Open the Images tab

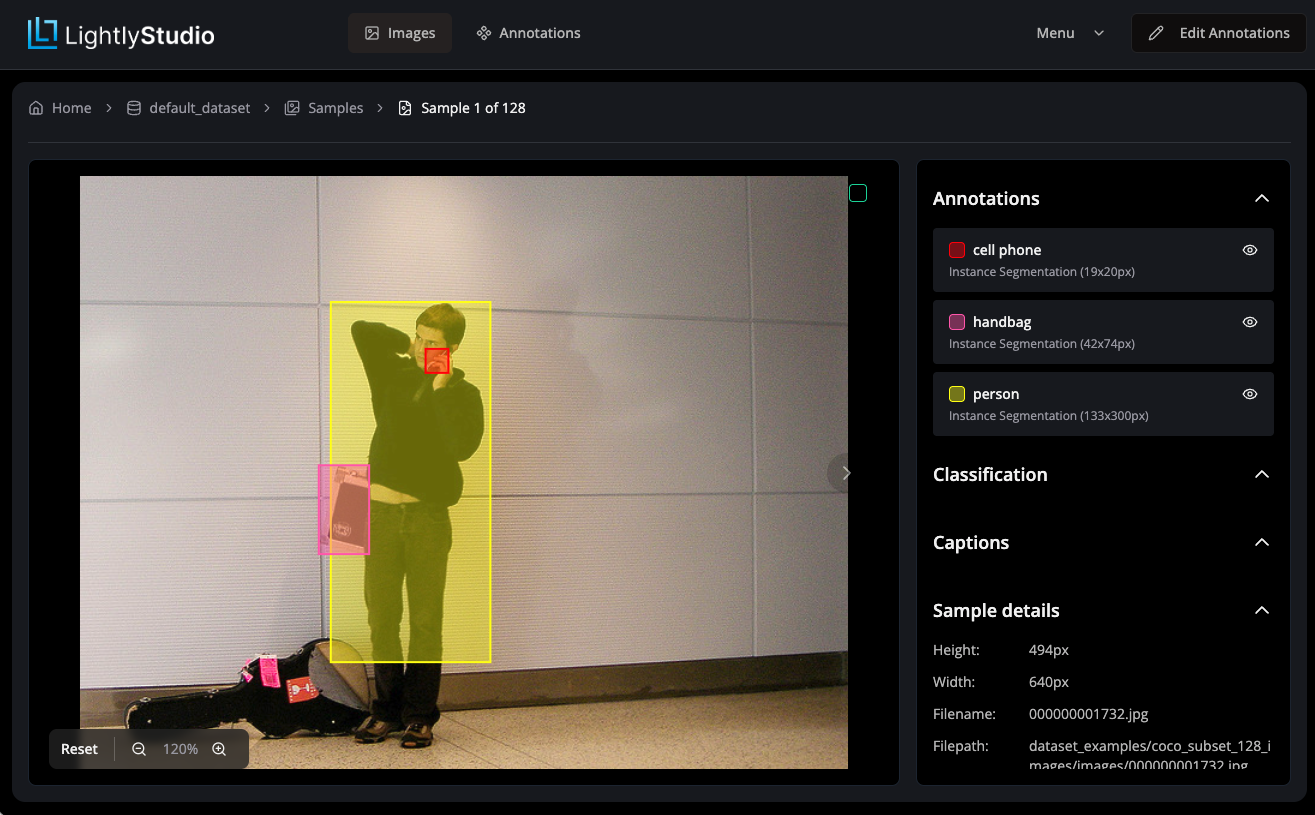[400, 33]
